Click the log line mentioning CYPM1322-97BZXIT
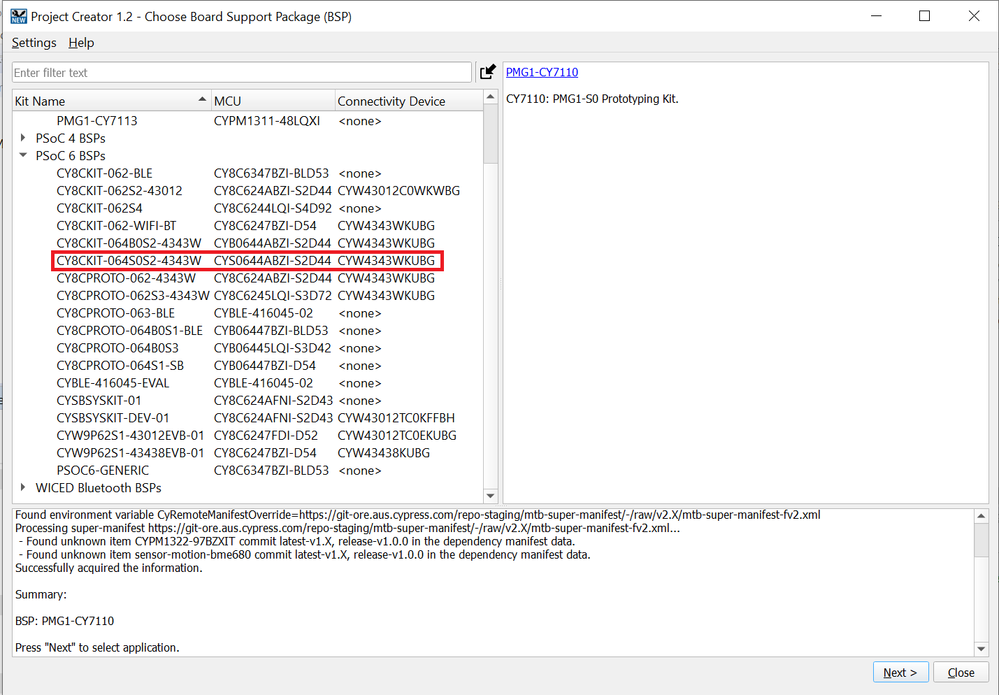Screen dimensions: 999x695 (x=296, y=541)
